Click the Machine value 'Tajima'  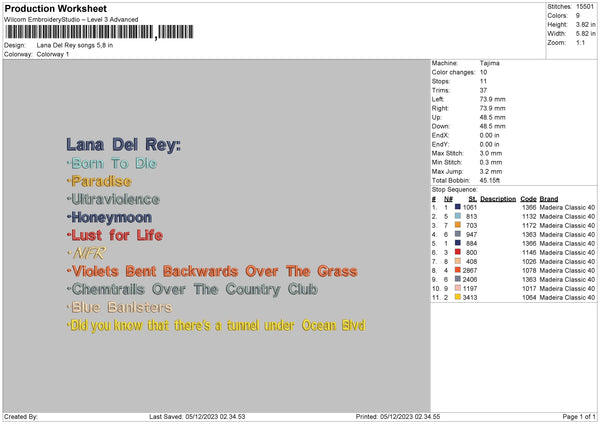click(x=489, y=63)
